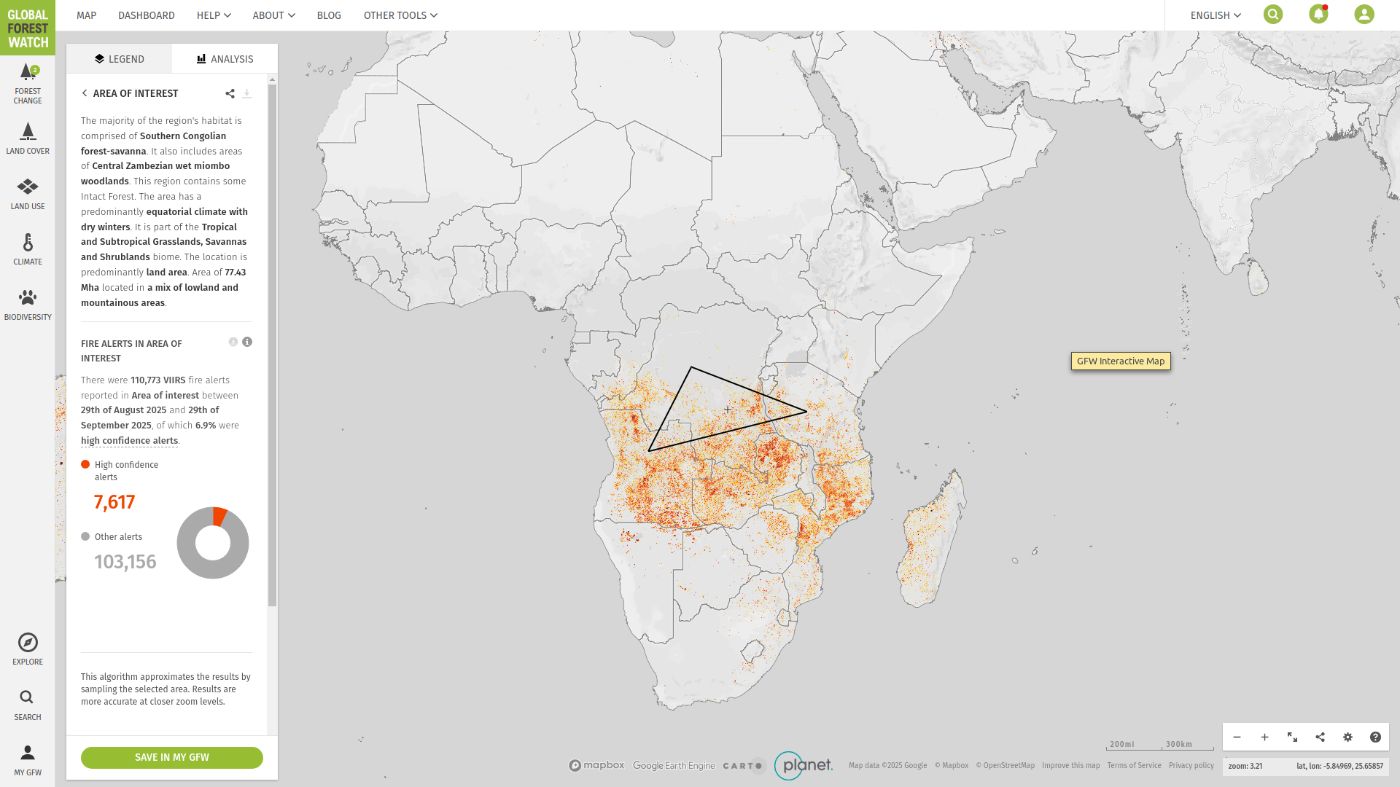
Task: Open the Dashboard menu item
Action: click(x=146, y=15)
